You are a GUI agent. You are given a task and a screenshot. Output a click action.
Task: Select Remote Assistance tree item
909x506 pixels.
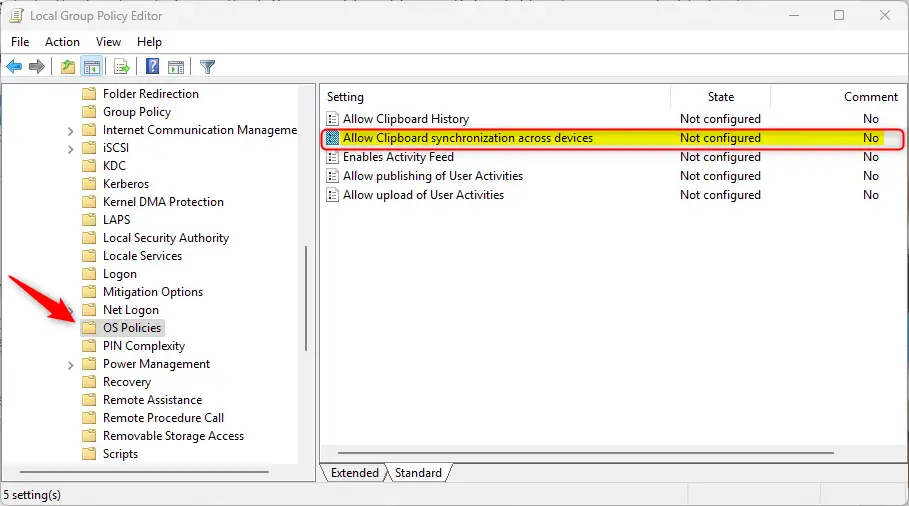pos(152,399)
